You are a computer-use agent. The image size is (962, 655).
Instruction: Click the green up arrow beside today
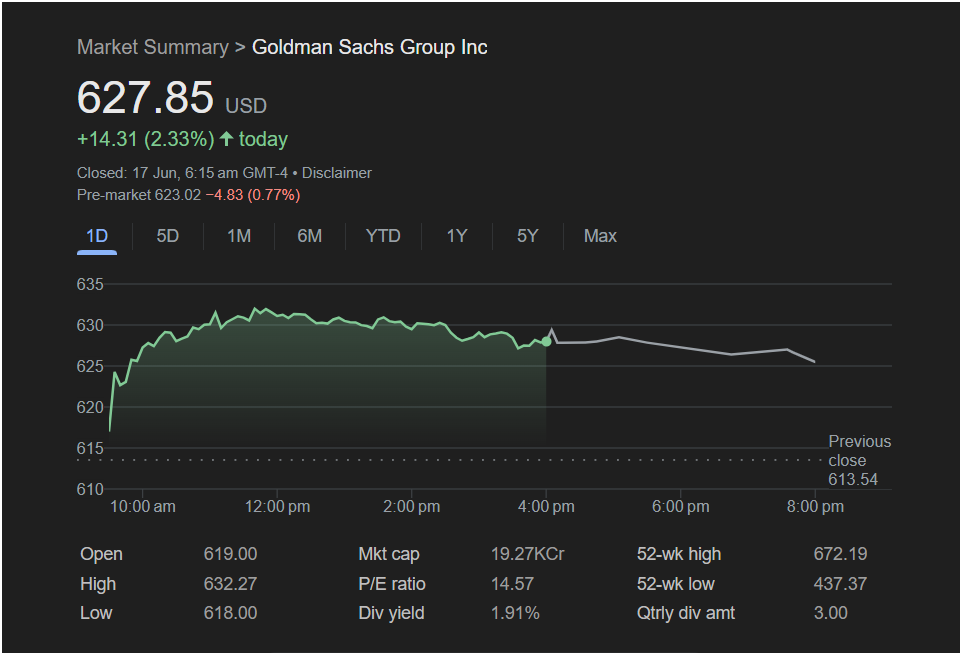(226, 139)
